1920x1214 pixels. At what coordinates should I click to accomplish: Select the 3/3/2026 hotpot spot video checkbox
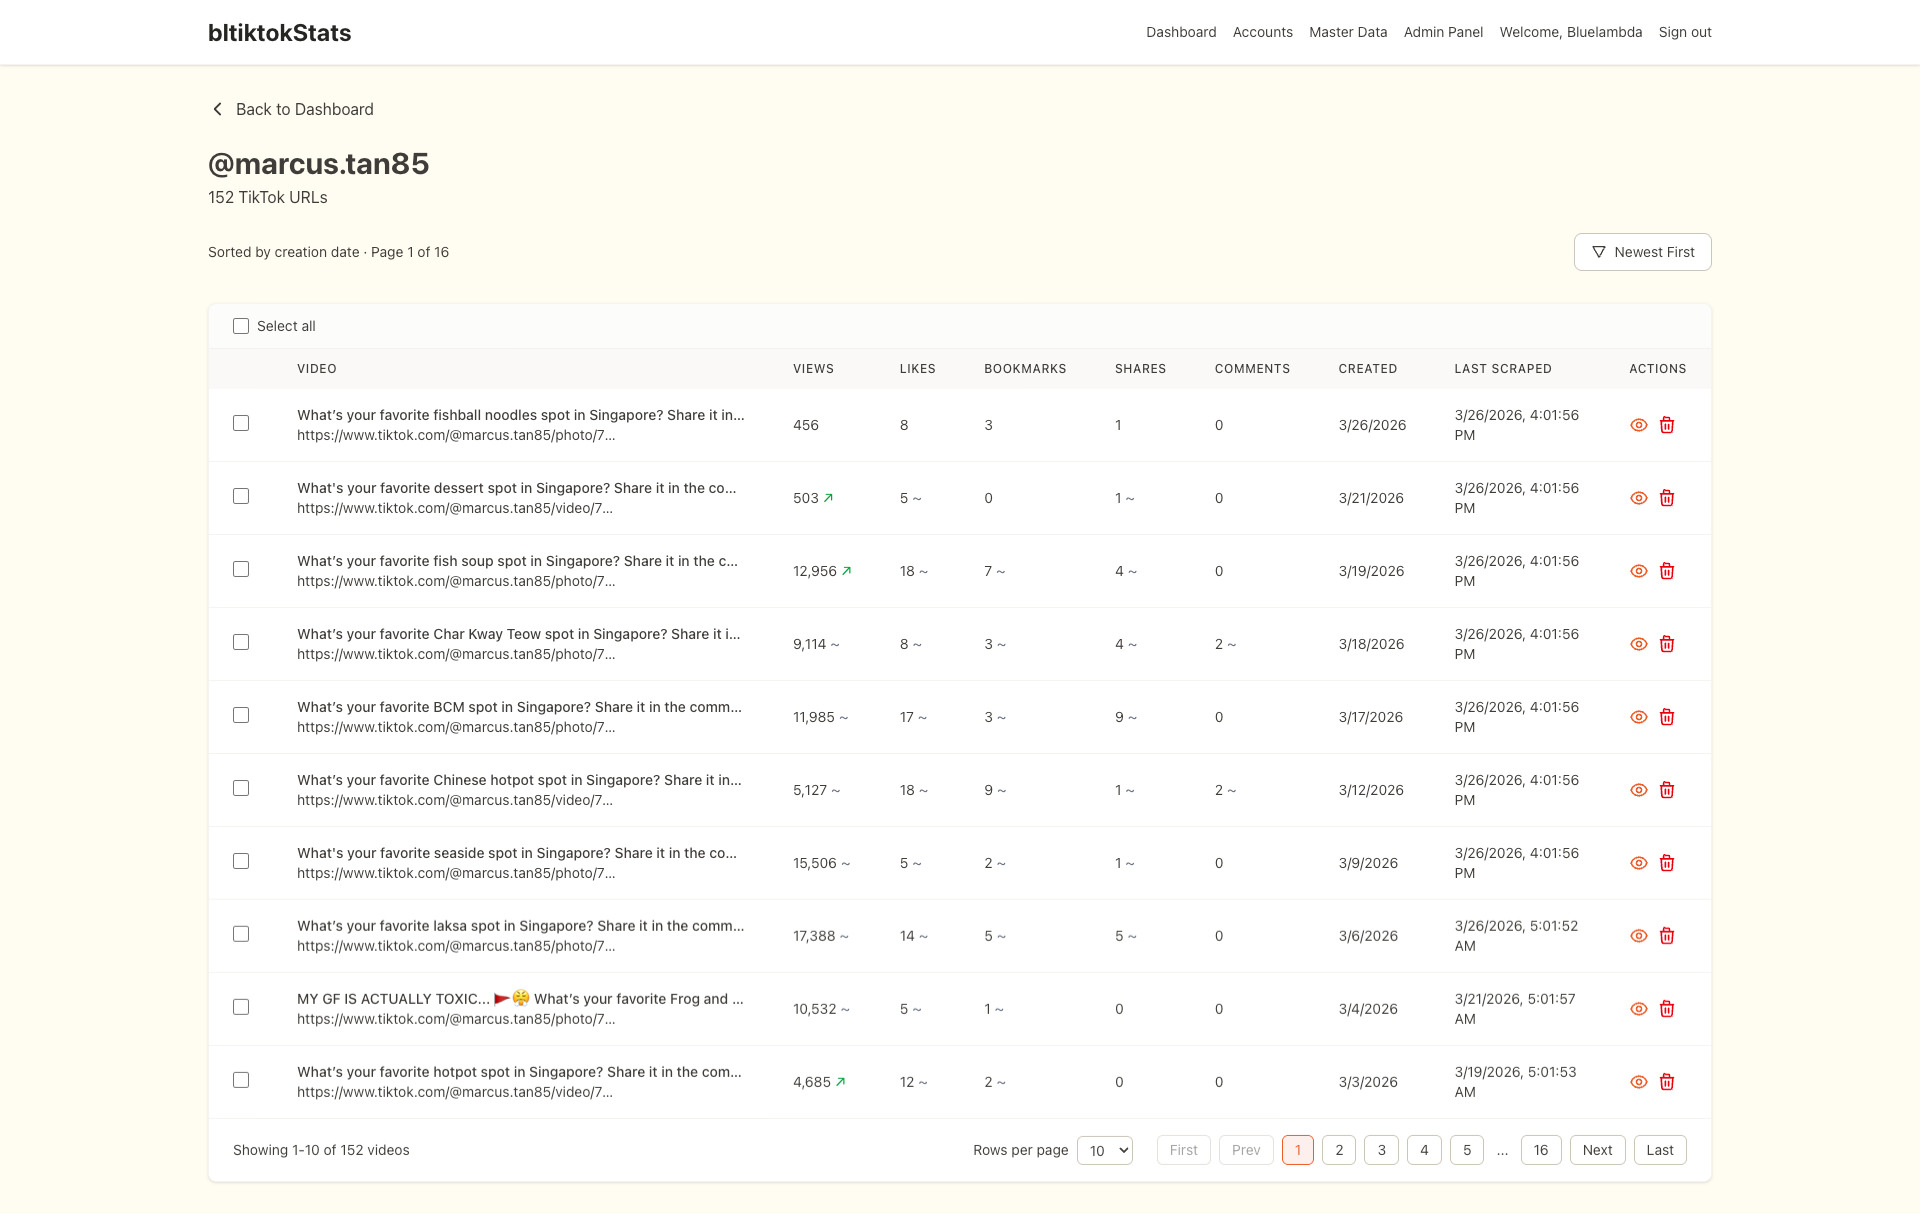[241, 1080]
